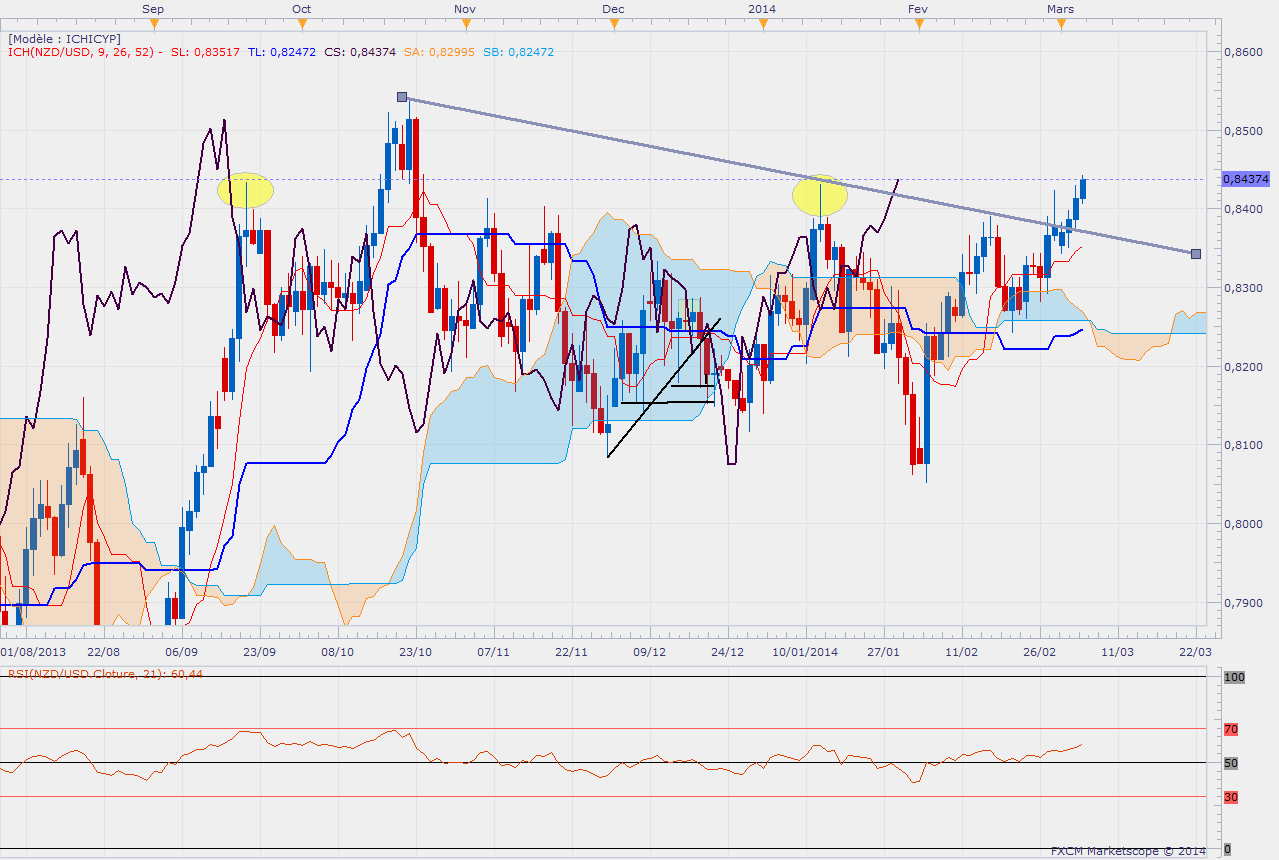Screen dimensions: 1279x860
Task: Click the CS: 0,84374 value
Action: (359, 52)
